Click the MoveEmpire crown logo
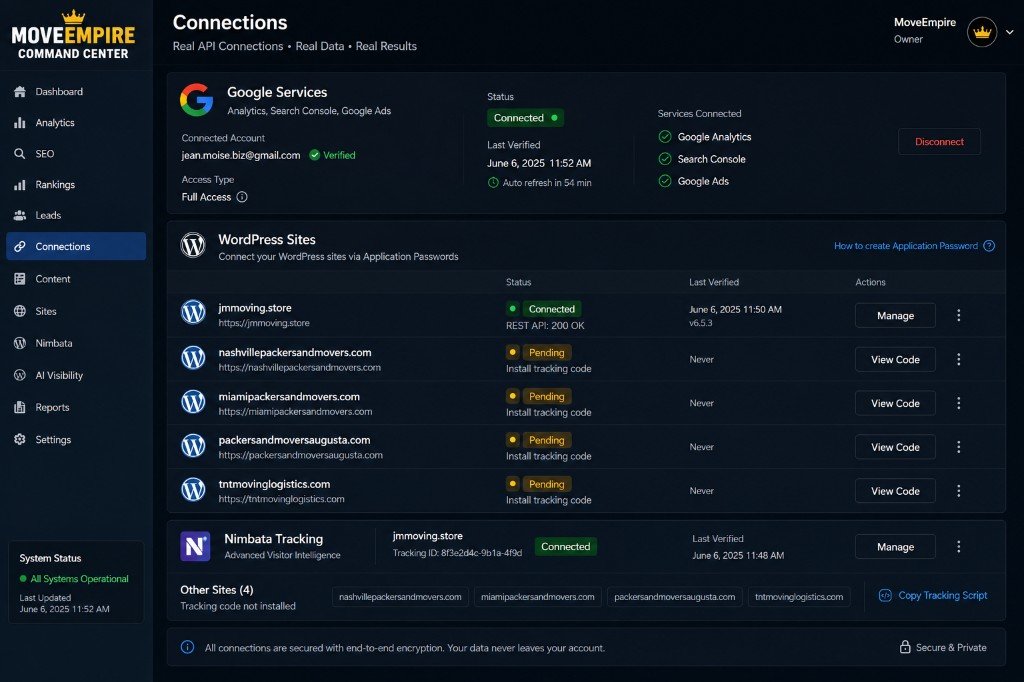This screenshot has height=682, width=1024. pyautogui.click(x=73, y=35)
